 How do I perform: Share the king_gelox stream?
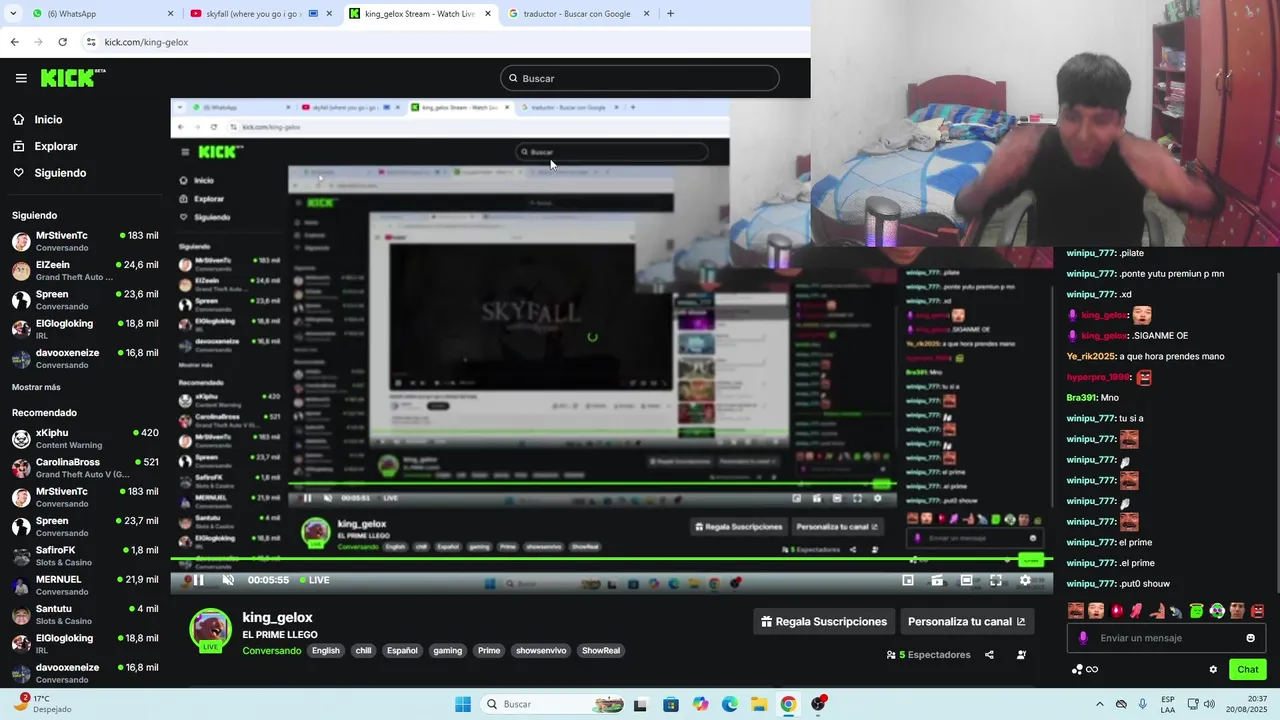tap(989, 655)
